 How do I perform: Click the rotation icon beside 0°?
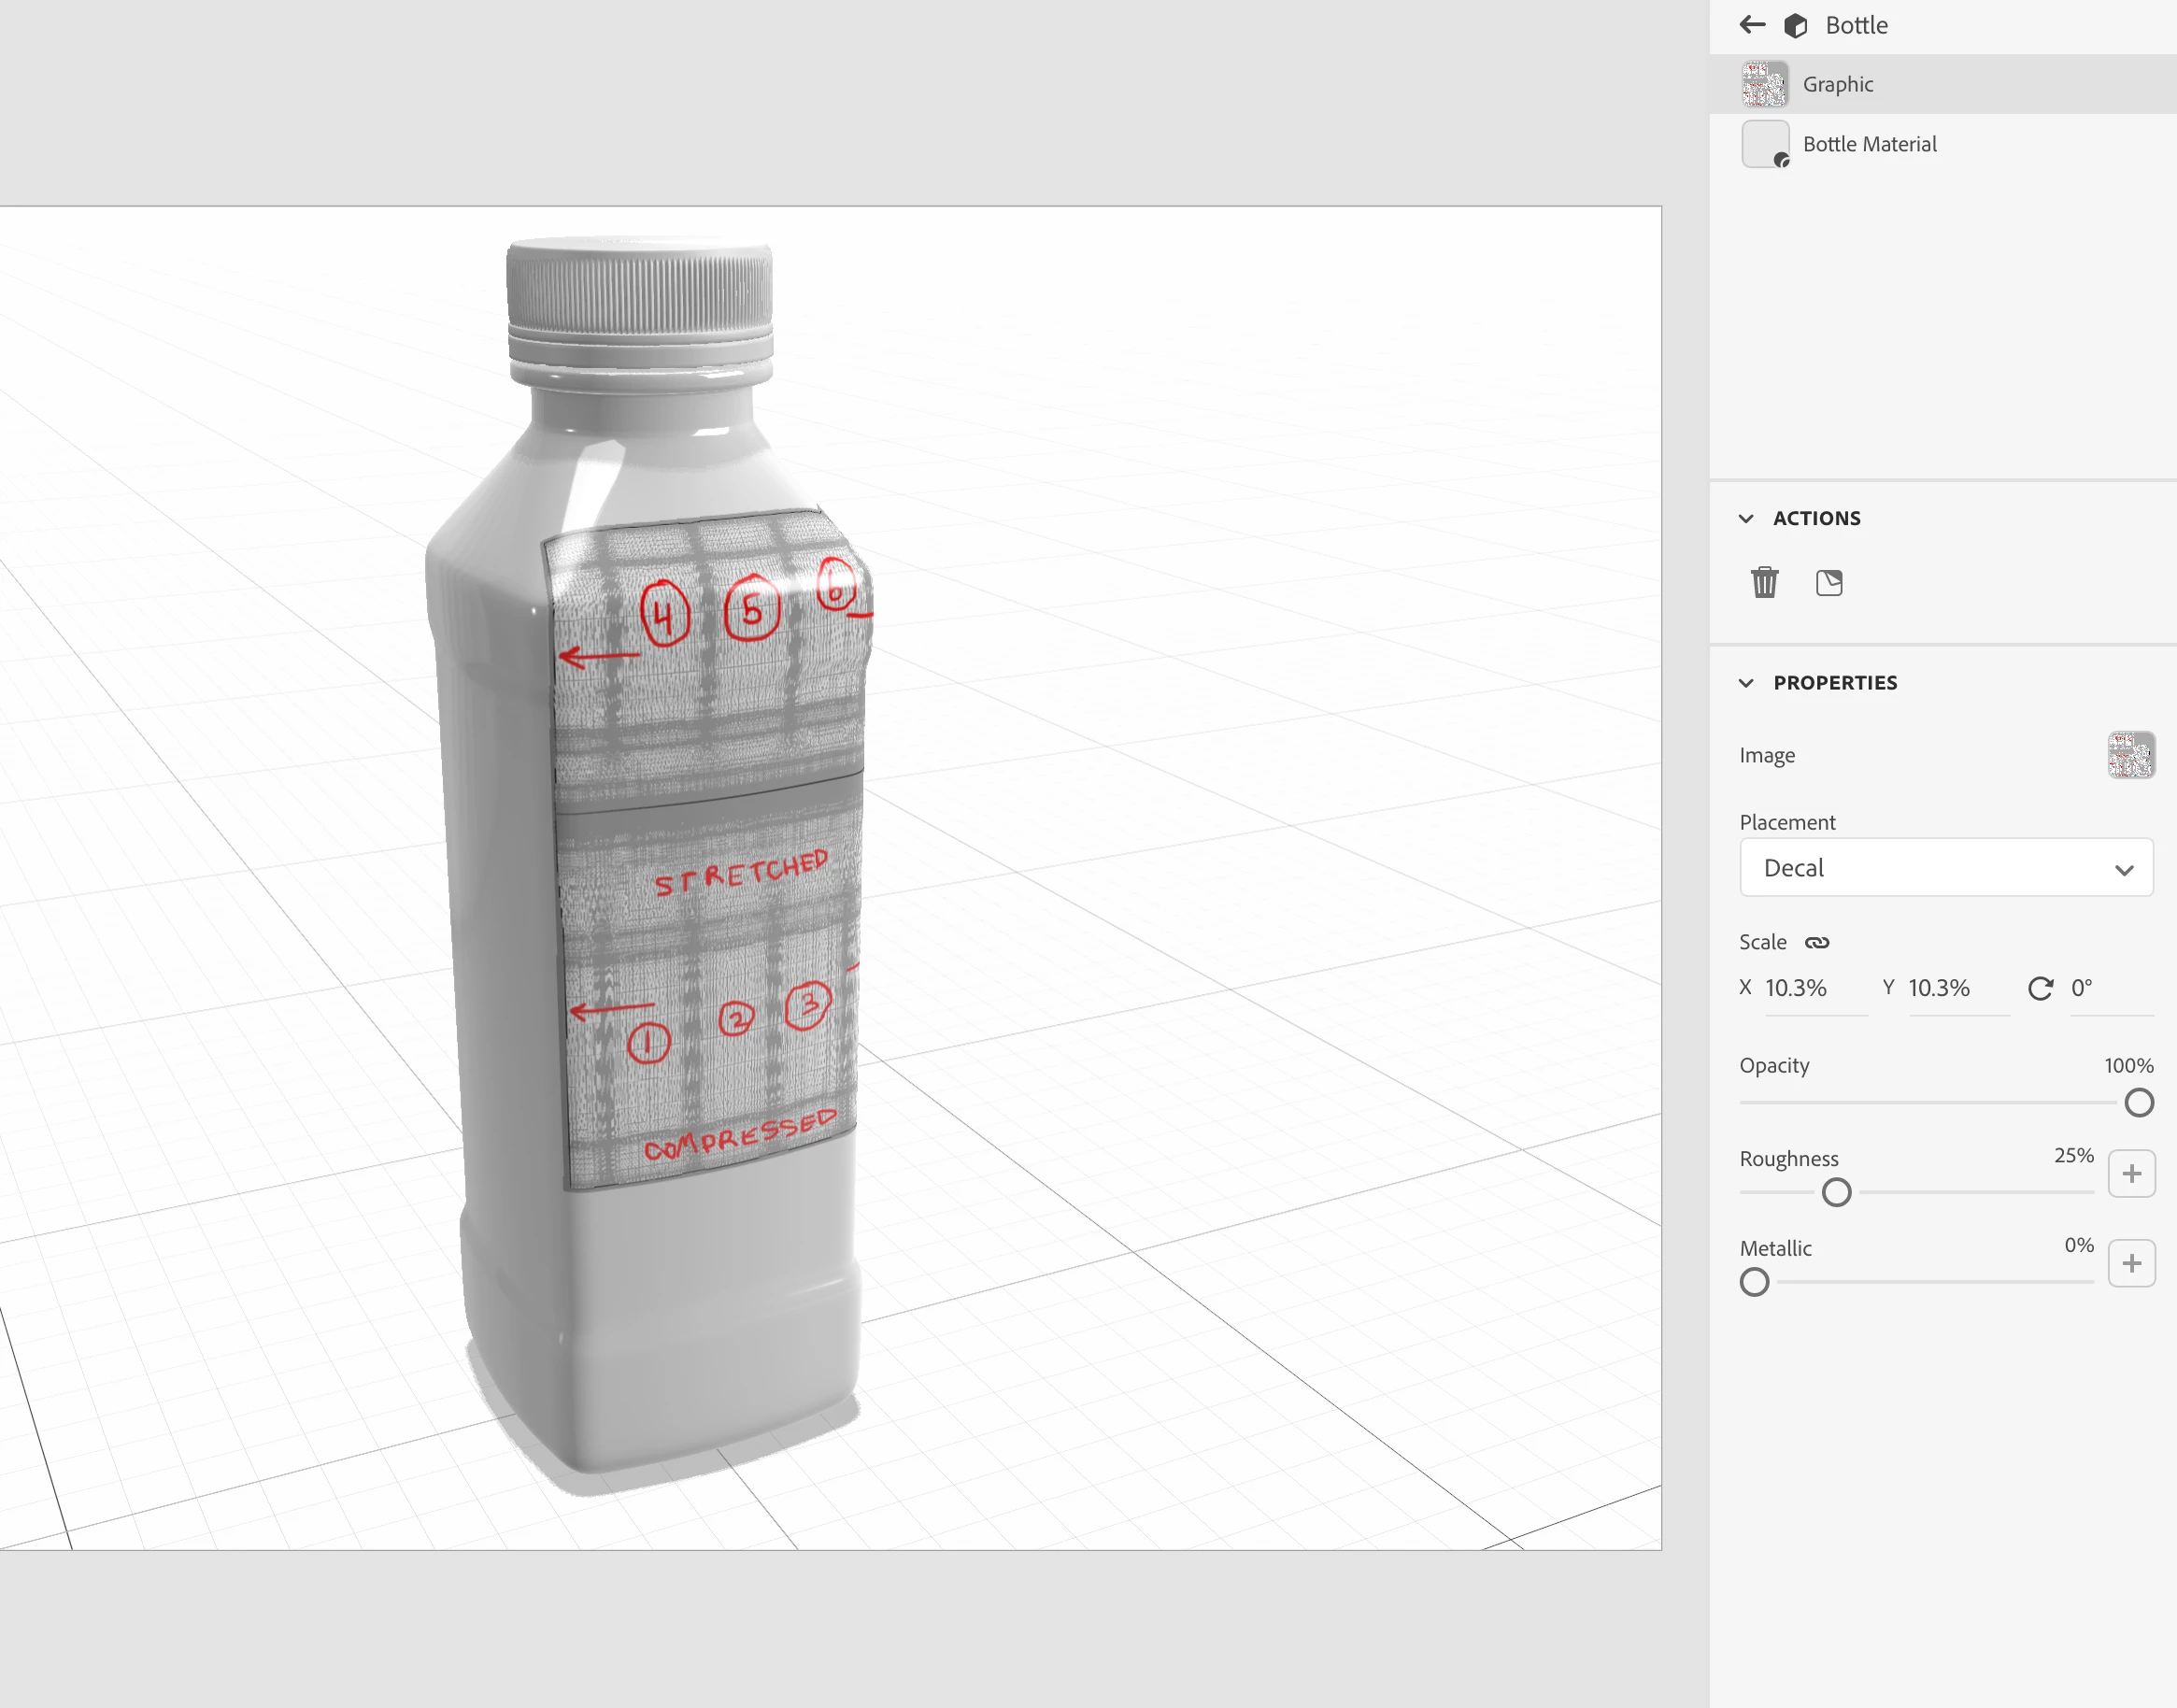coord(2040,988)
